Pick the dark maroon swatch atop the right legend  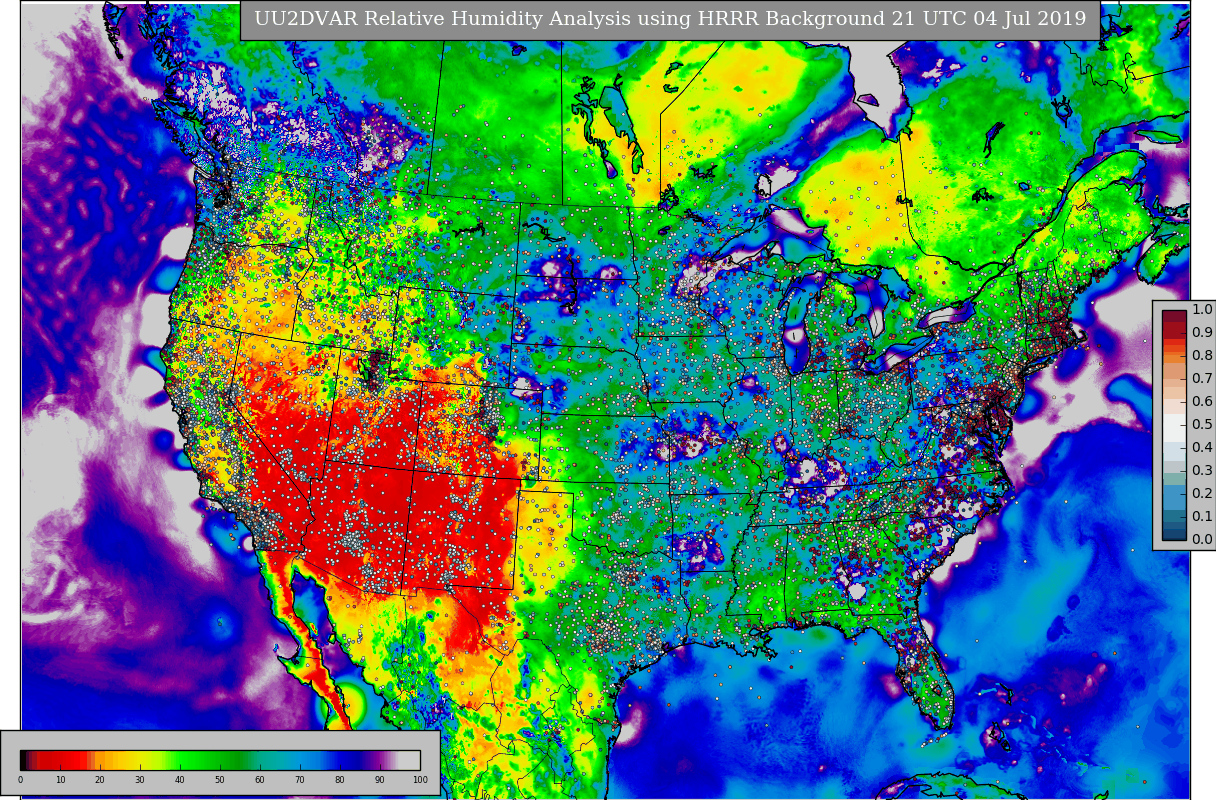(x=1174, y=316)
